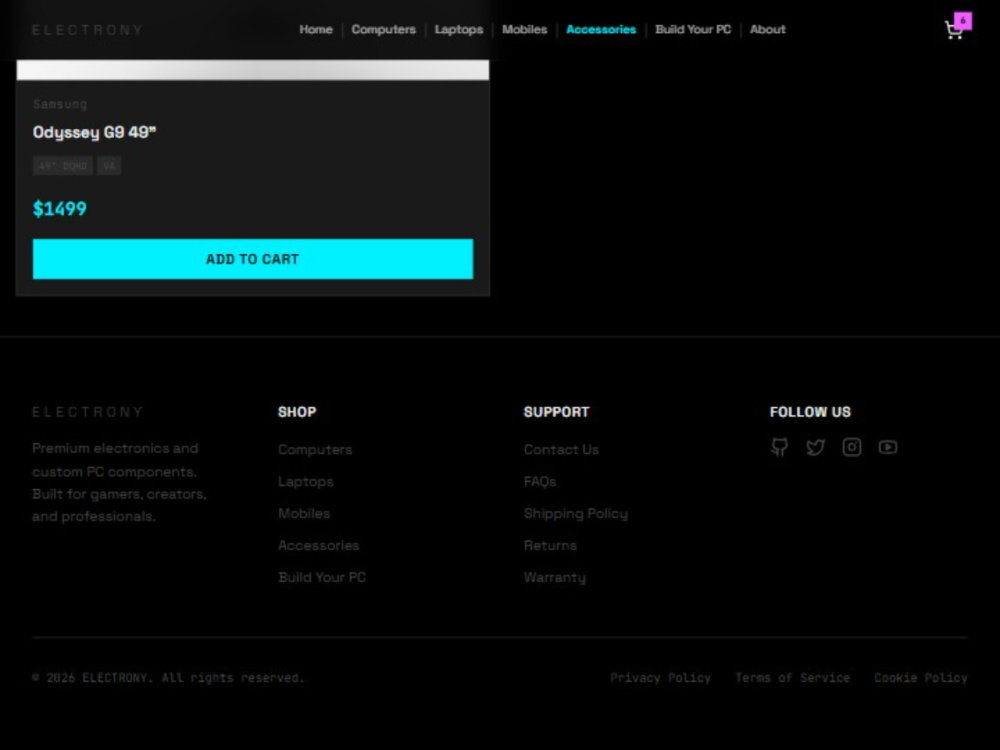1000x750 pixels.
Task: Open the Instagram social icon
Action: pos(851,447)
